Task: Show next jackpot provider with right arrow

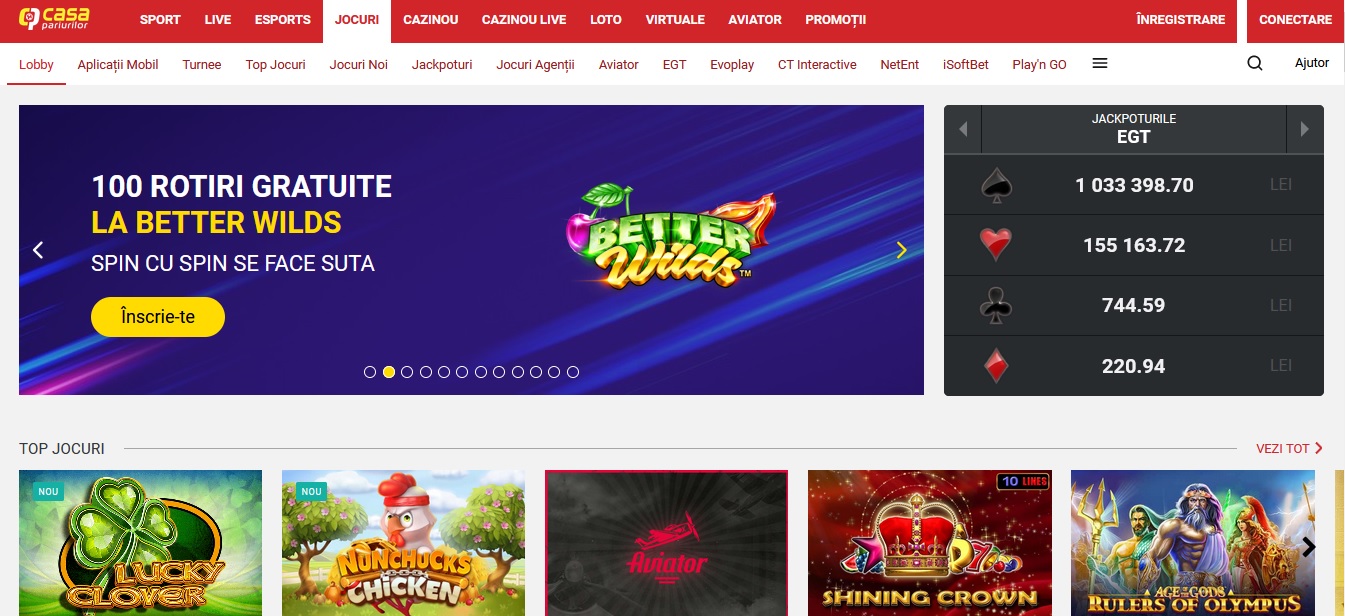Action: [1304, 129]
